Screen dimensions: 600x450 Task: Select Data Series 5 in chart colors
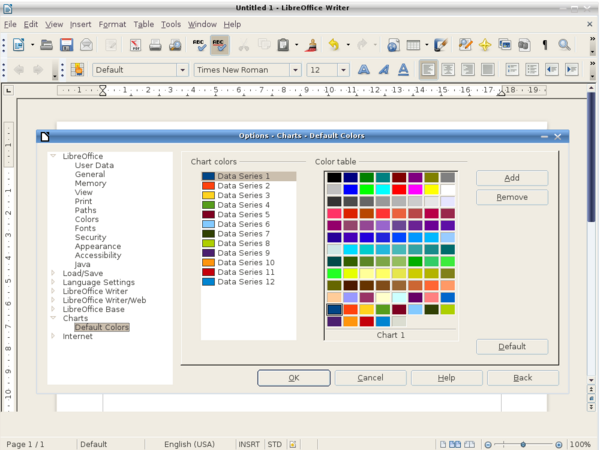click(243, 214)
